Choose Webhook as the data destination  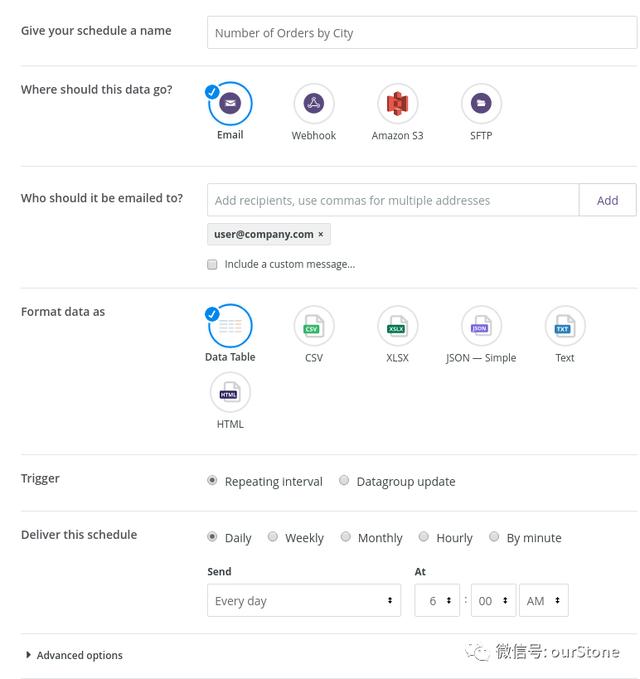tap(314, 103)
